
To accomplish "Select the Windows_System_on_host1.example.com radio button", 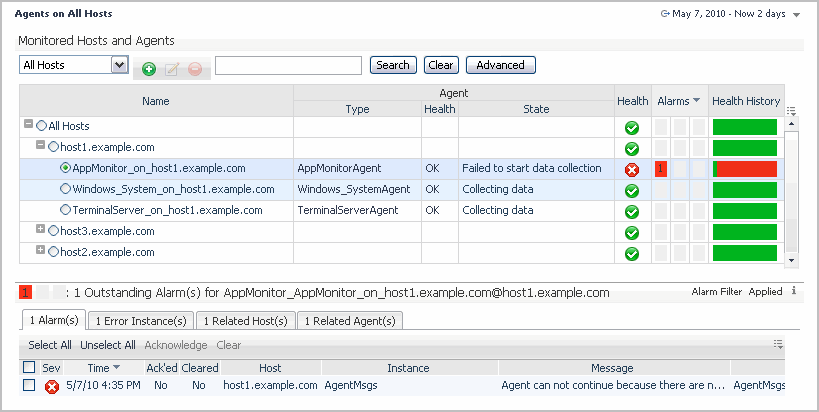I will pyautogui.click(x=66, y=189).
